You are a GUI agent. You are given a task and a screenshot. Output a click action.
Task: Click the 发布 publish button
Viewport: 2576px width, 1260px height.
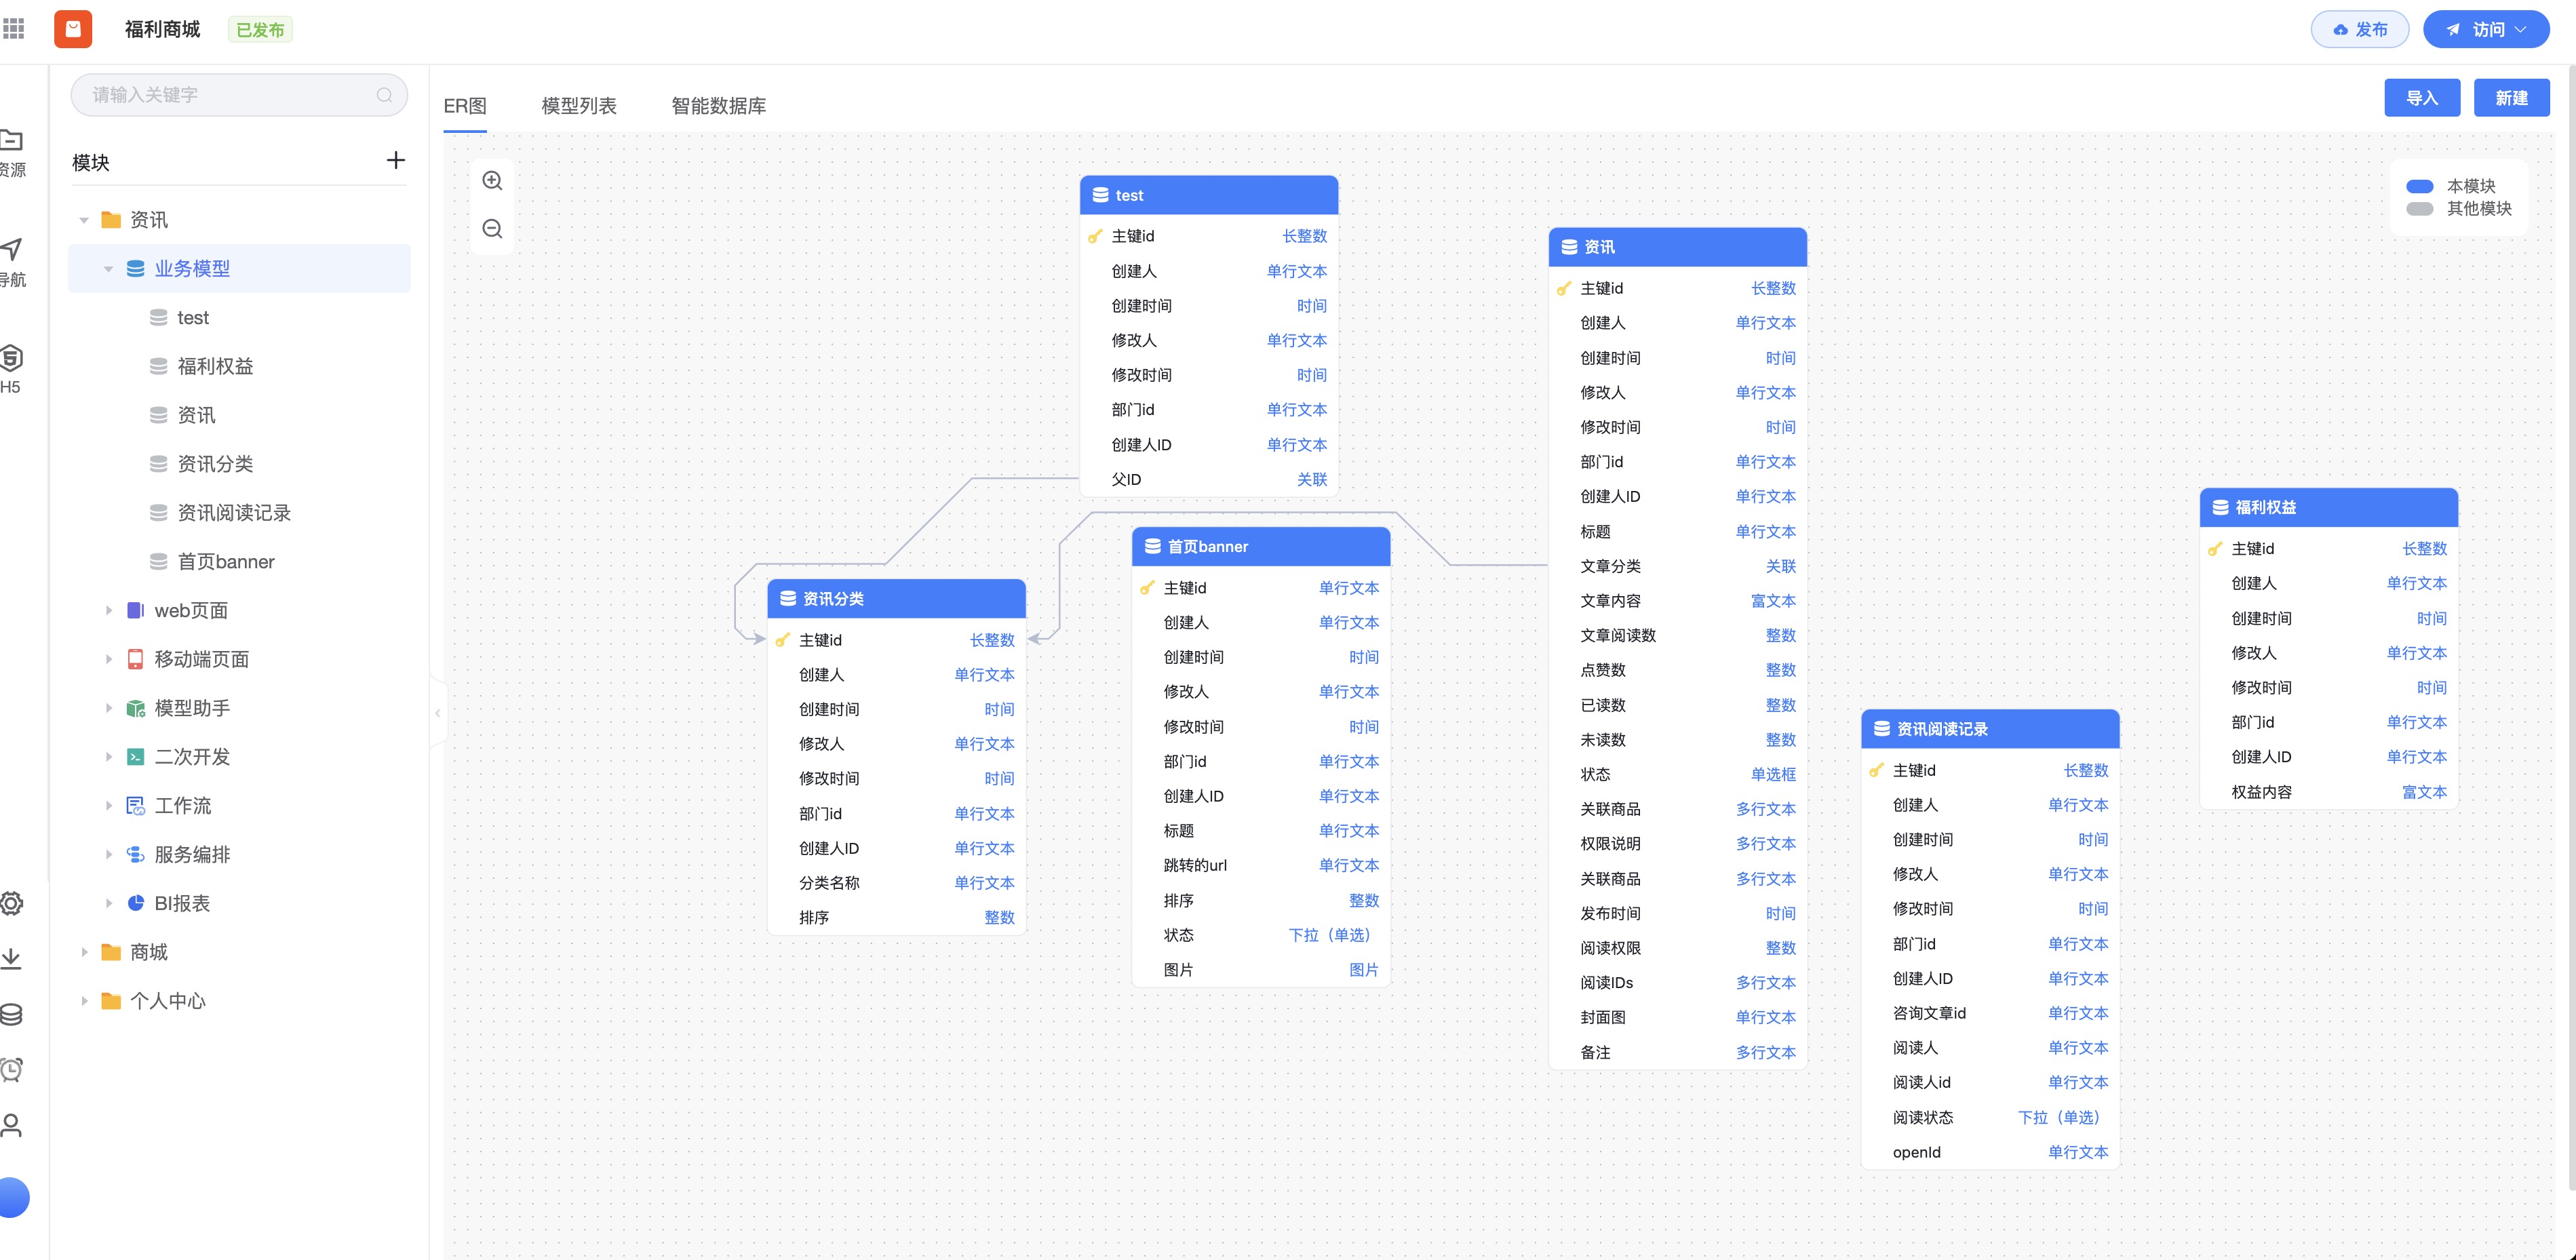click(x=2359, y=29)
